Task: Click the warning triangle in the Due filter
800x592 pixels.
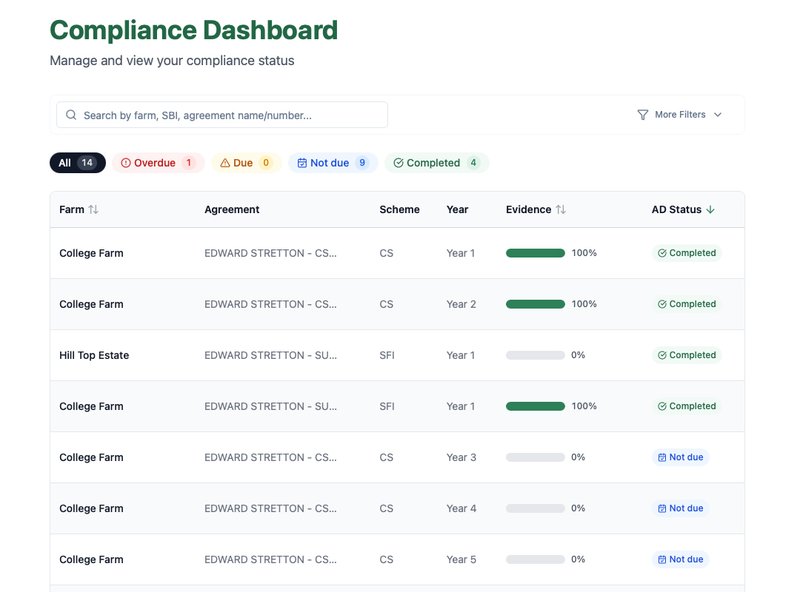Action: (x=224, y=162)
